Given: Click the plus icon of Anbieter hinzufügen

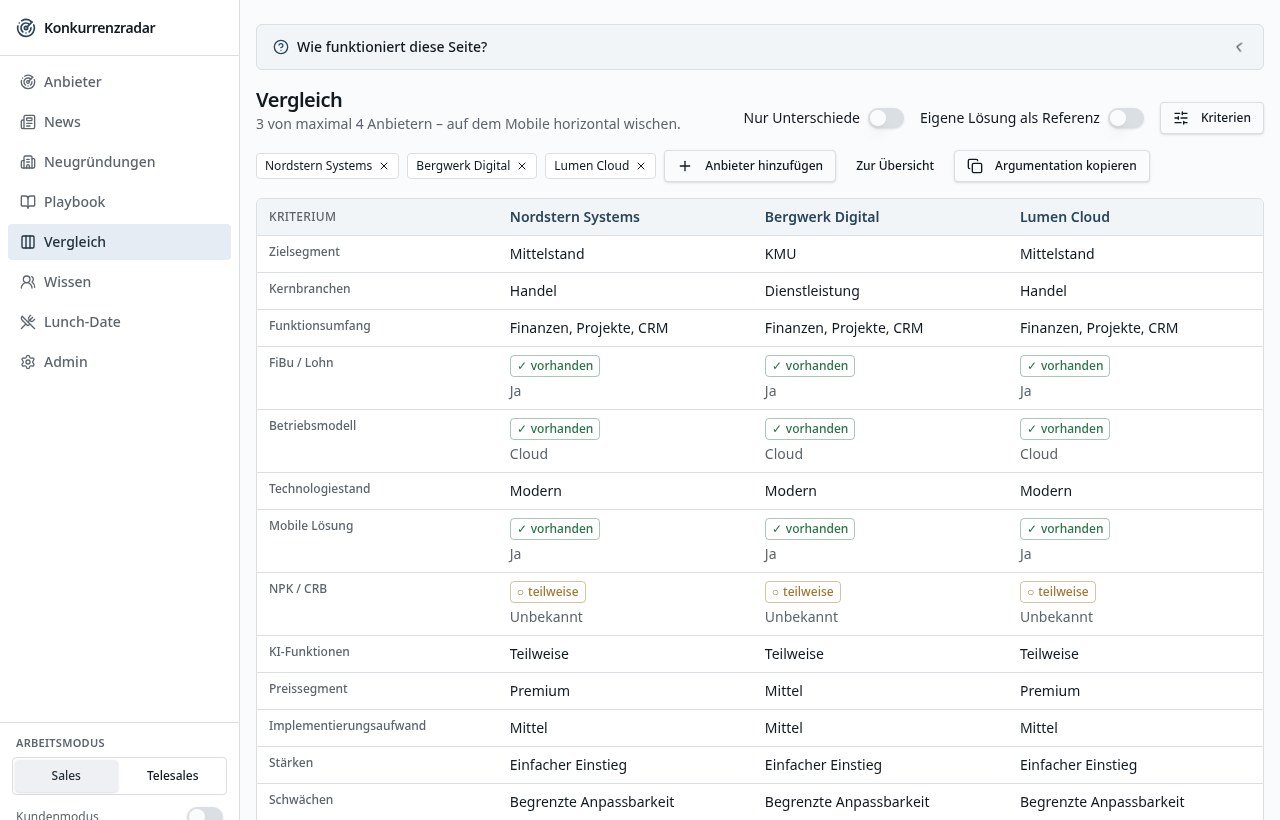Looking at the screenshot, I should click(x=685, y=166).
